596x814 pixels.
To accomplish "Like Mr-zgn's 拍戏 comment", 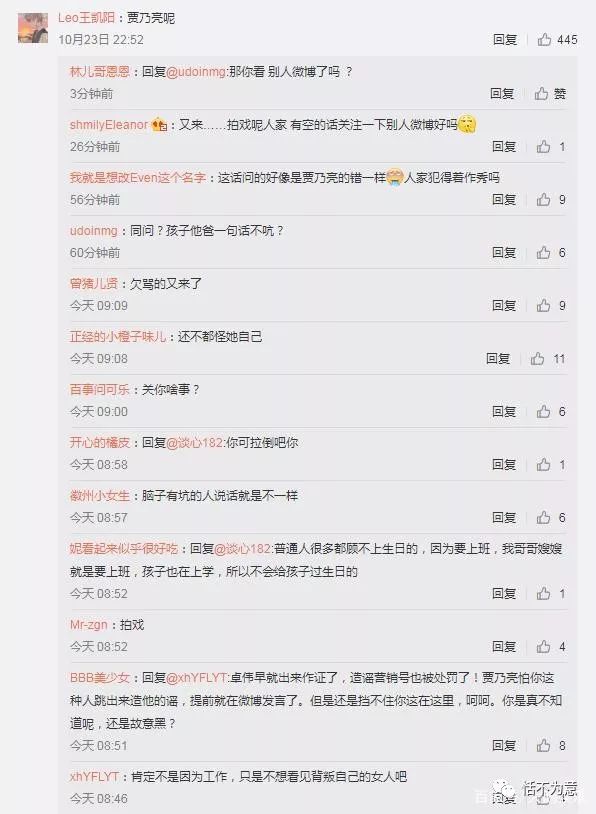I will 544,646.
